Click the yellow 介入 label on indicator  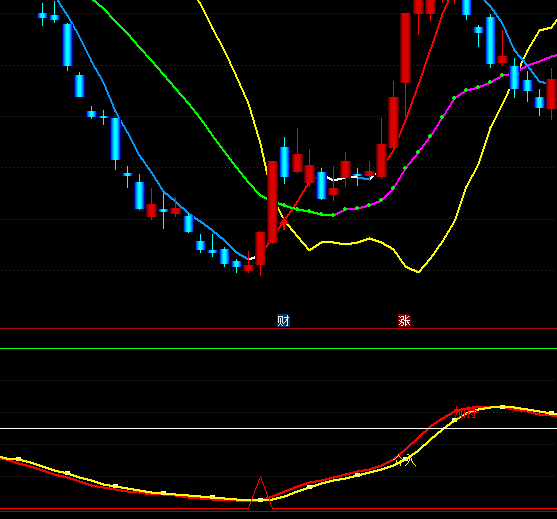pos(406,461)
